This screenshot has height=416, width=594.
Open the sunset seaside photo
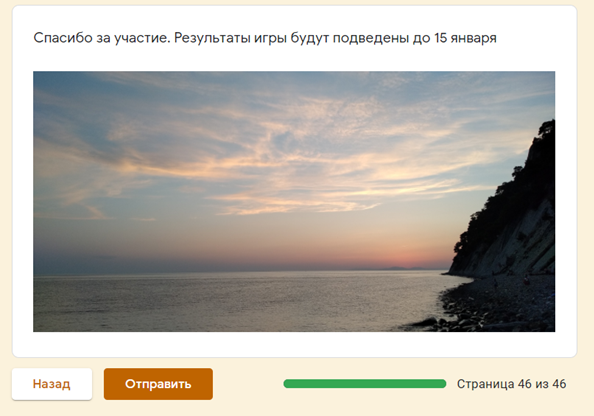294,201
